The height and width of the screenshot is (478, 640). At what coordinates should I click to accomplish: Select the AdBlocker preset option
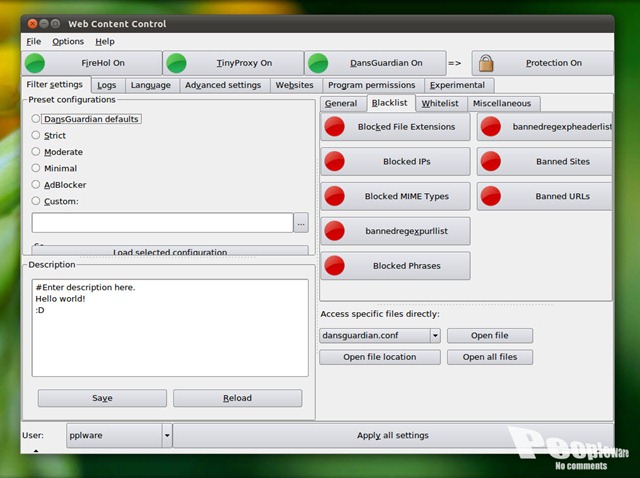tap(37, 185)
